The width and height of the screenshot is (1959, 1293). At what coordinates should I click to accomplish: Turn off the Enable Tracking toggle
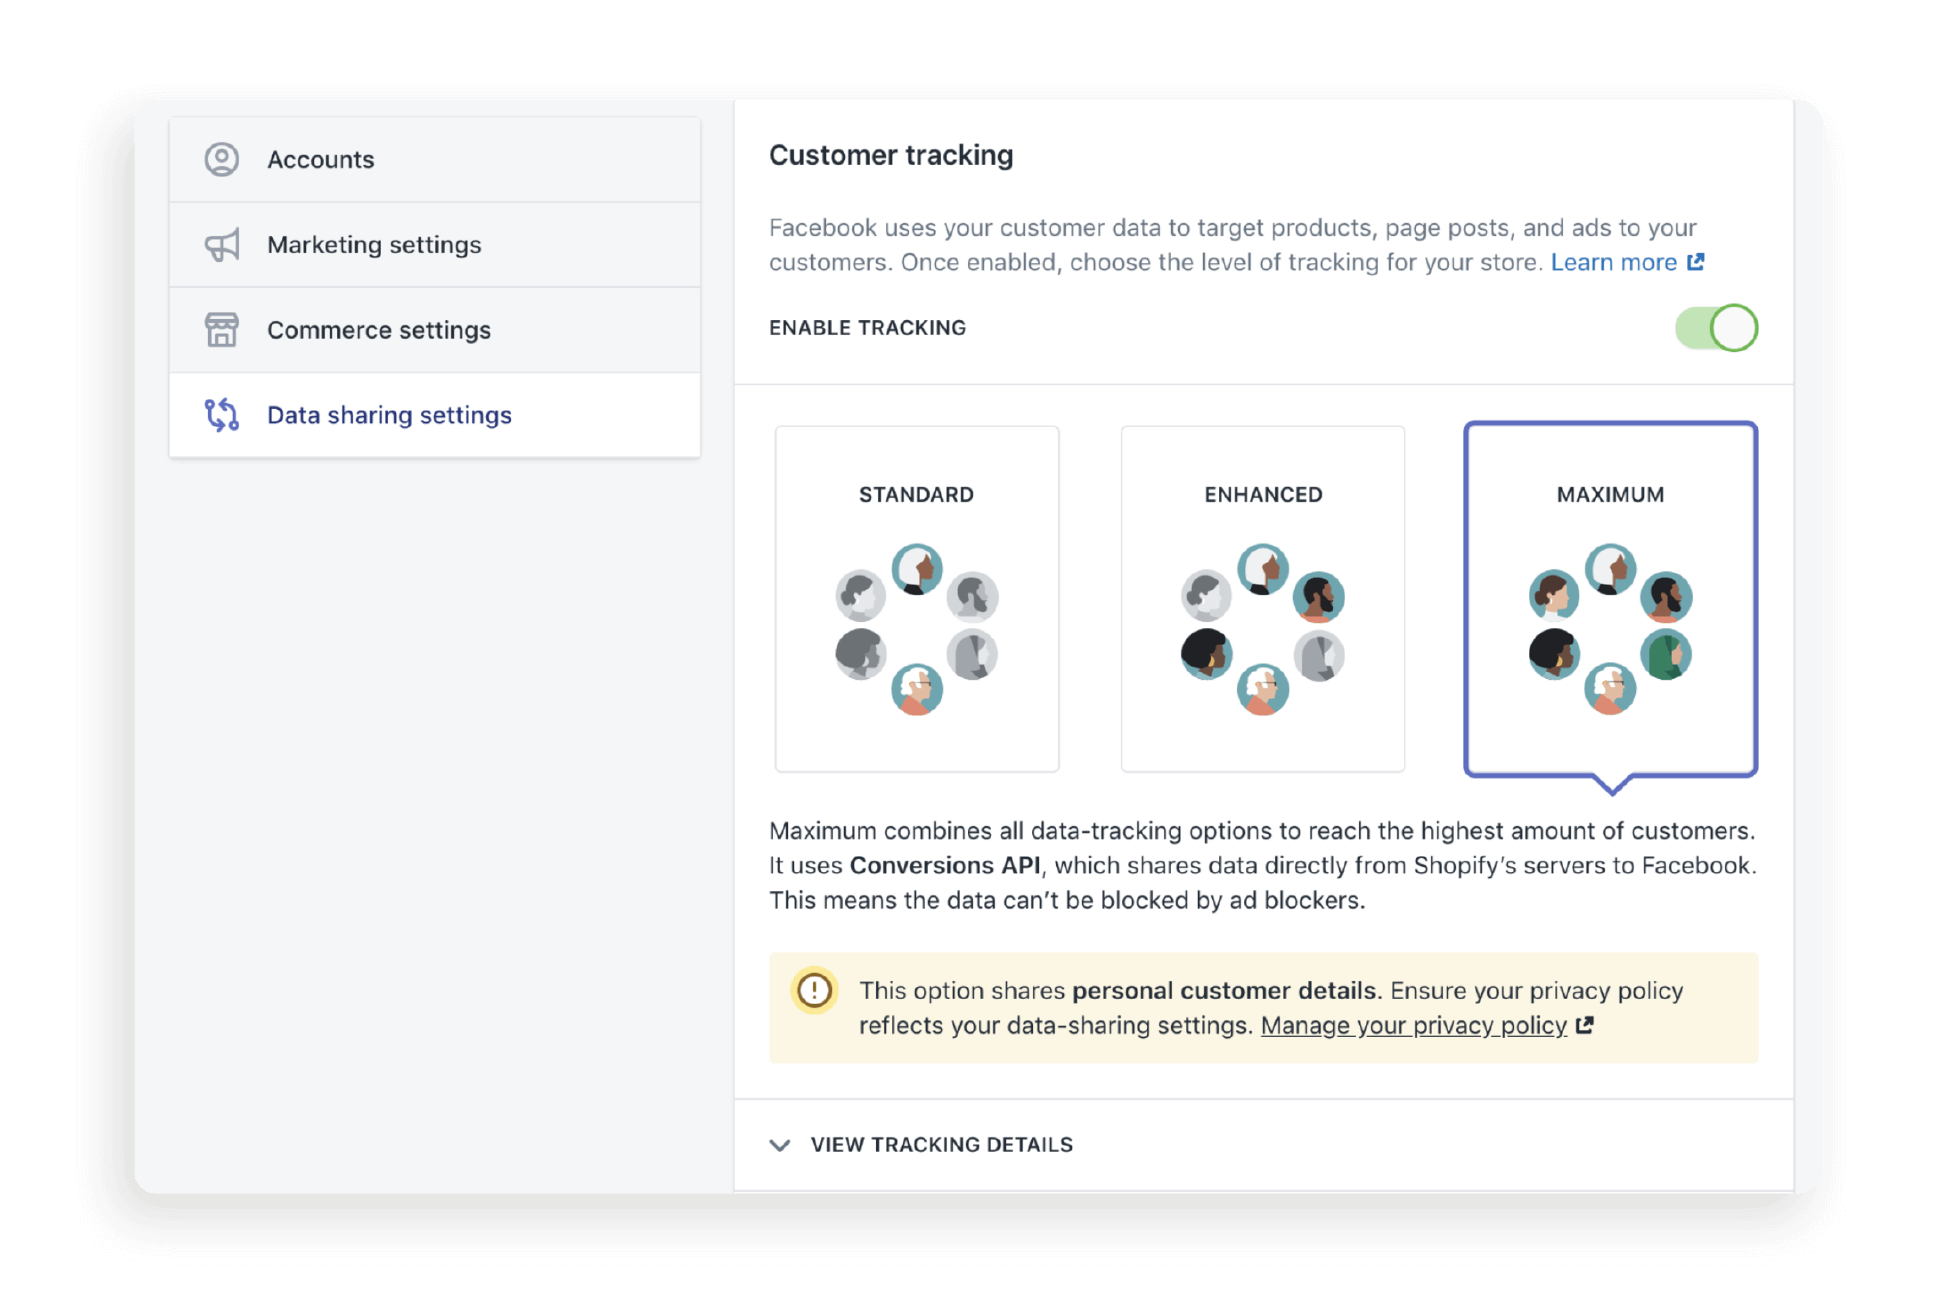click(x=1716, y=328)
